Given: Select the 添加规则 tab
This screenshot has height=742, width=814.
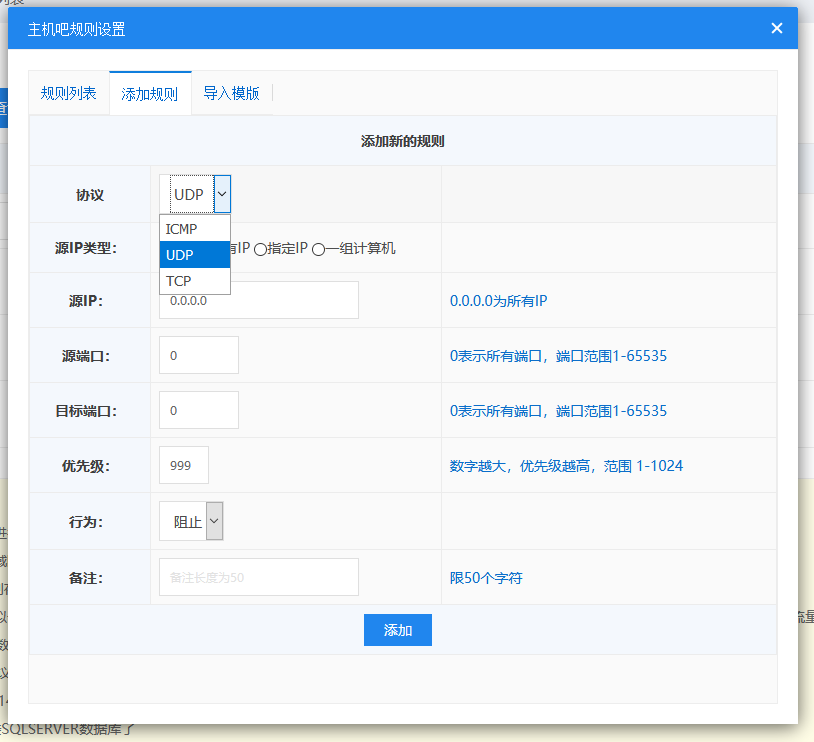Looking at the screenshot, I should coord(150,95).
